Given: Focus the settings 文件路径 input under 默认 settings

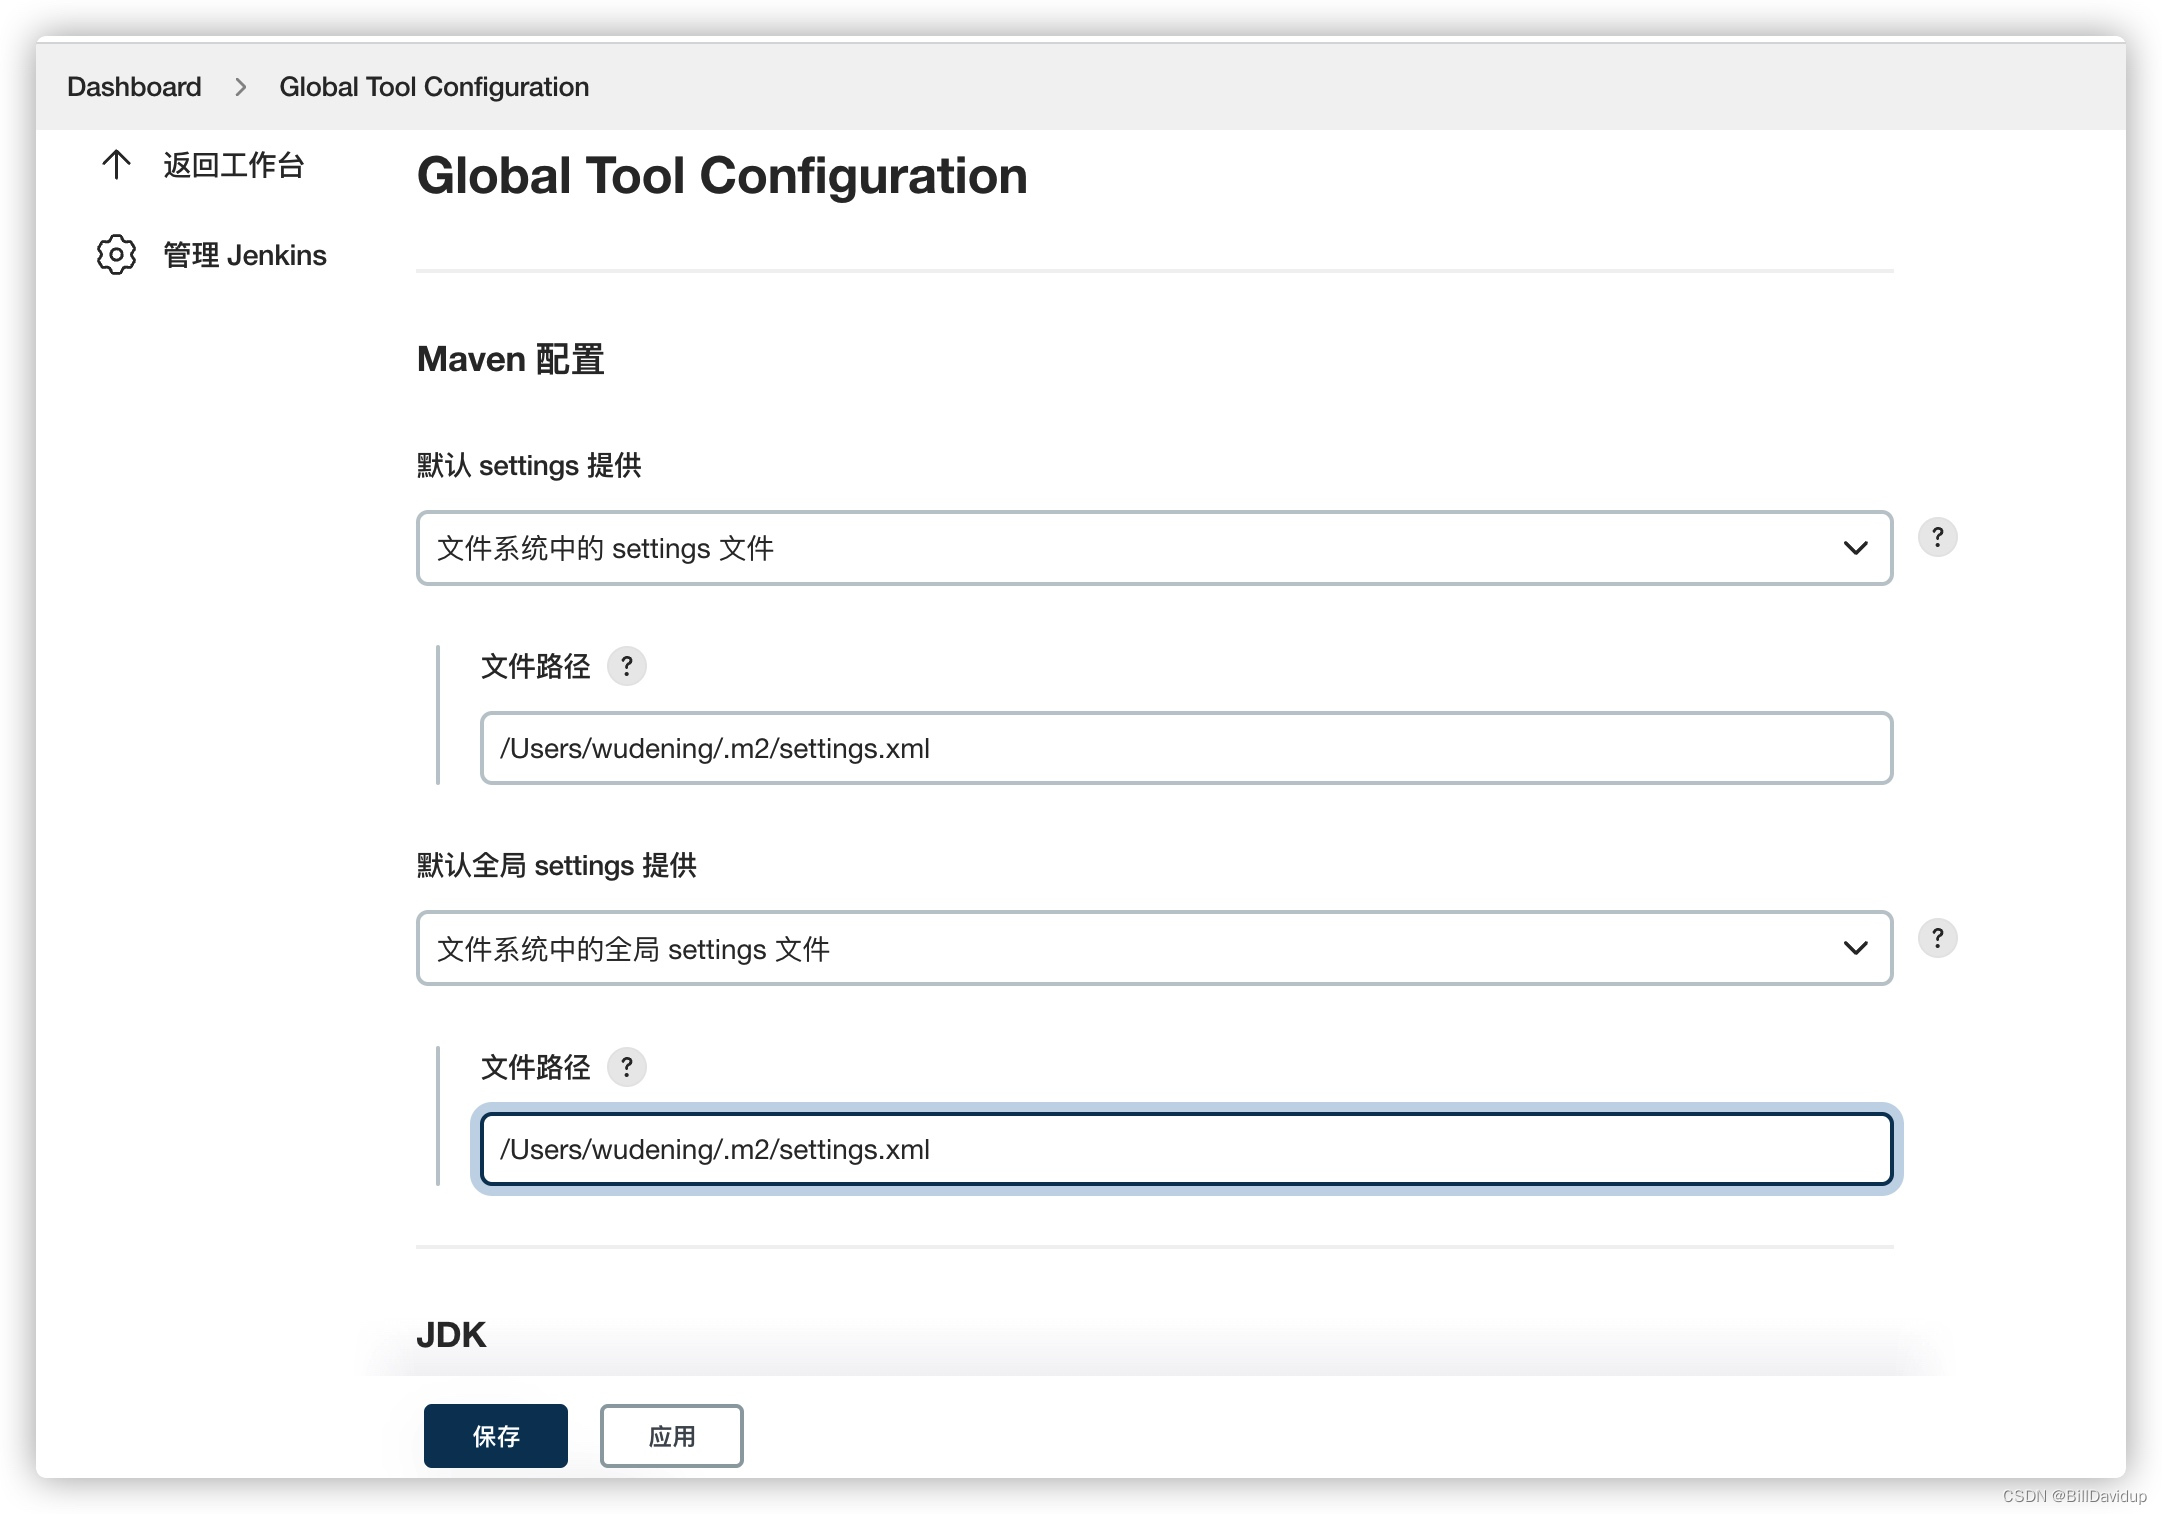Looking at the screenshot, I should pyautogui.click(x=1186, y=748).
